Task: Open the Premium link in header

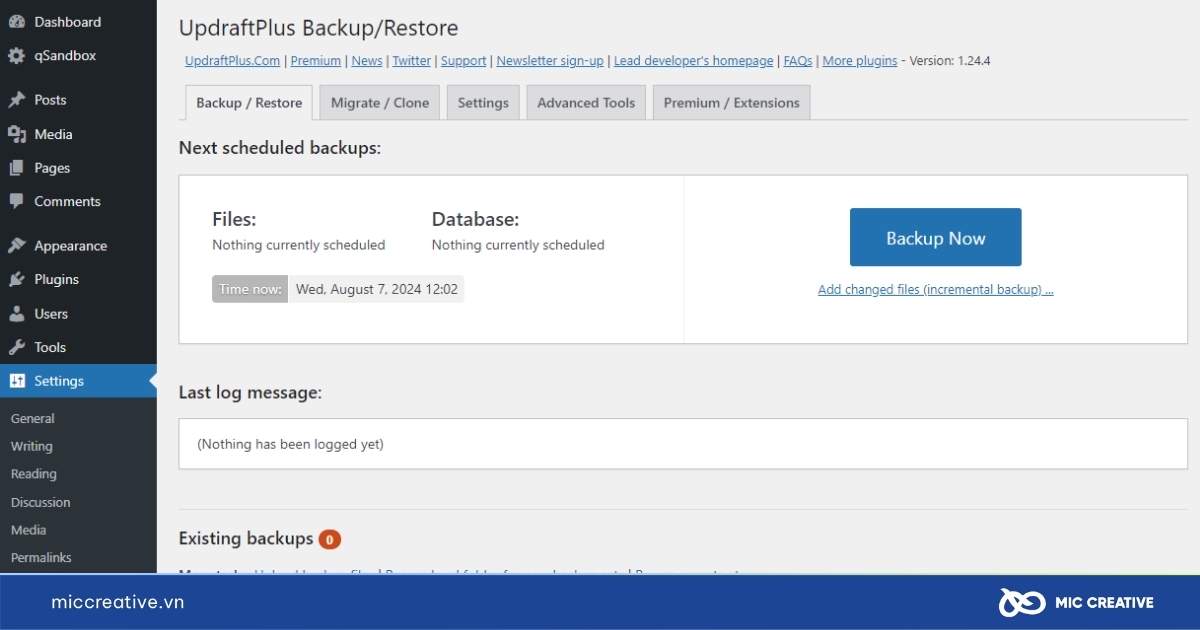Action: coord(316,61)
